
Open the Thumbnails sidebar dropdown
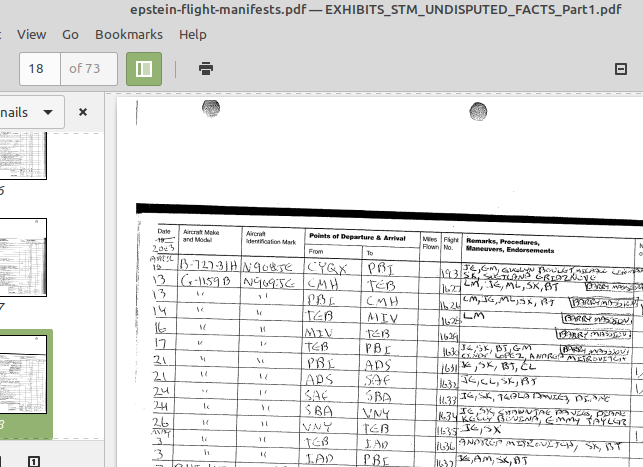click(x=31, y=112)
